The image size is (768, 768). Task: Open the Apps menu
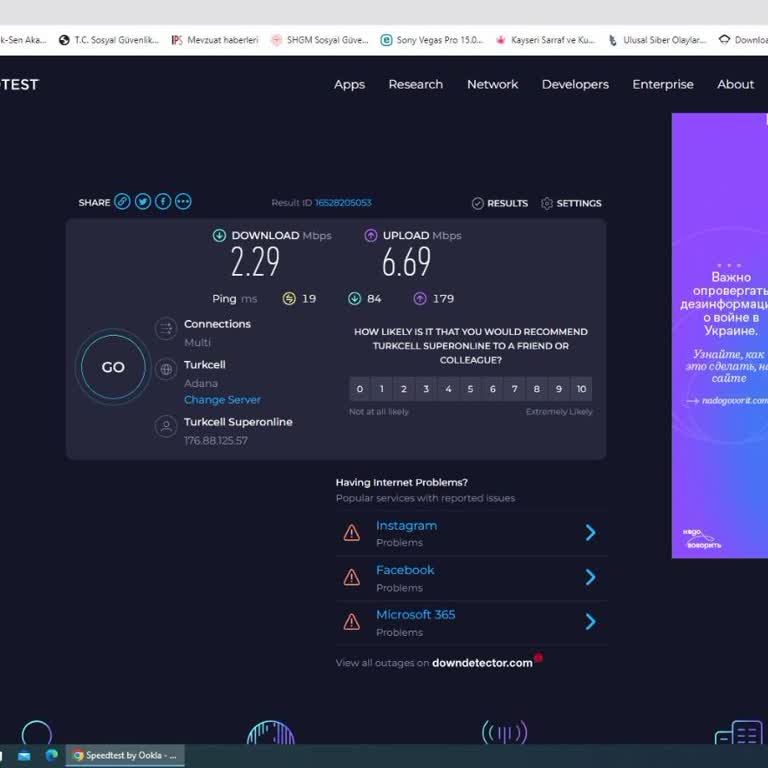349,84
